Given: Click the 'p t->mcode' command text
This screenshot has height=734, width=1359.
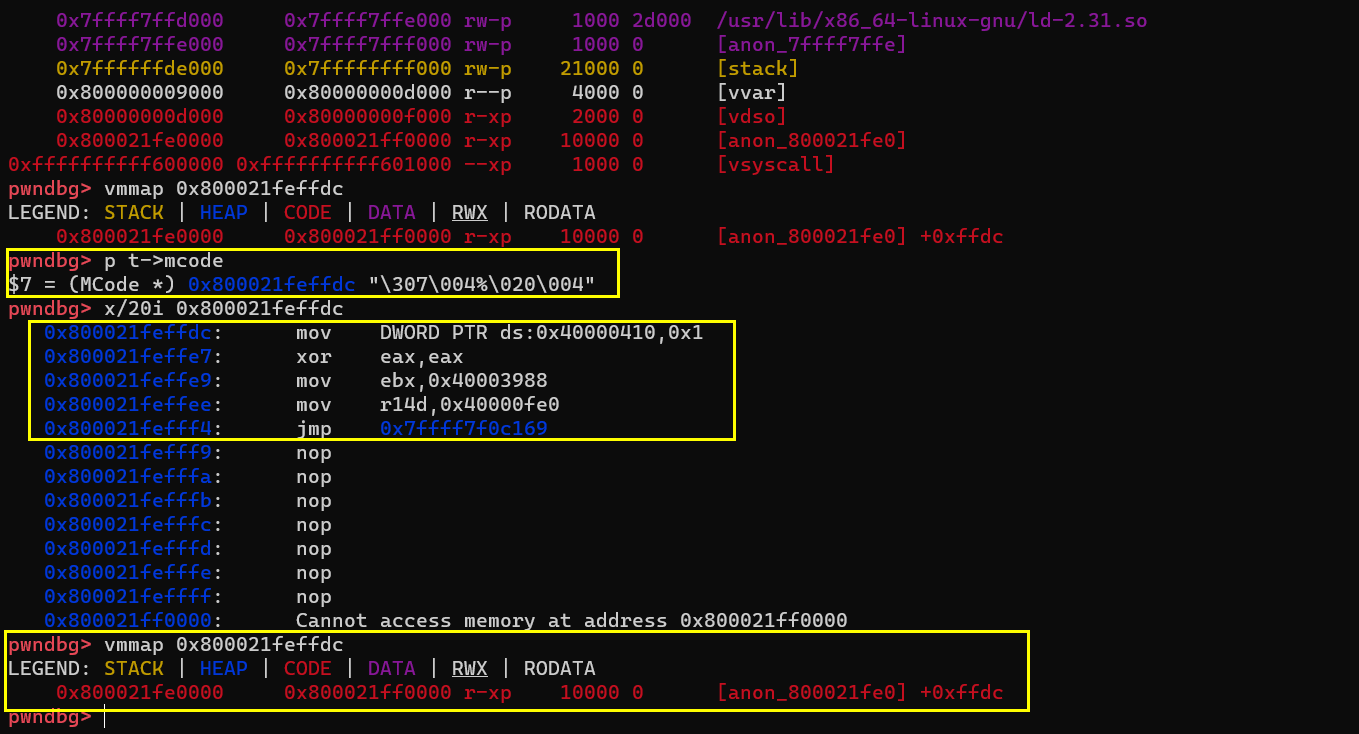Looking at the screenshot, I should coord(164,261).
